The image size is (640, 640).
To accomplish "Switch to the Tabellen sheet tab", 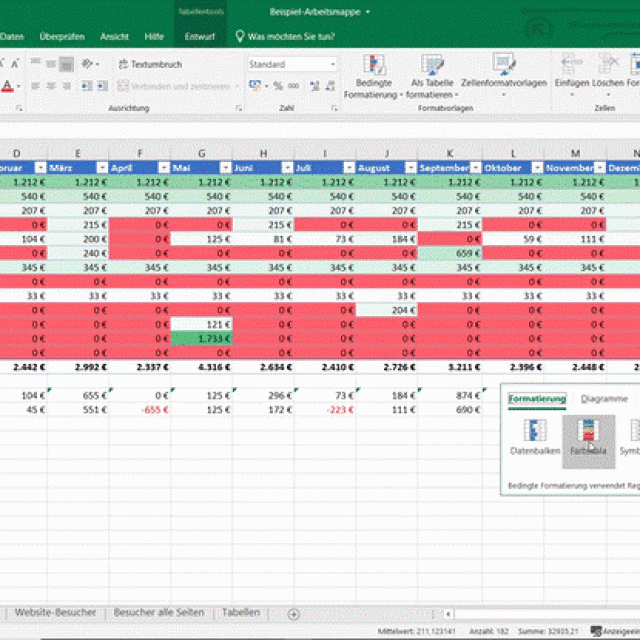I will [241, 612].
